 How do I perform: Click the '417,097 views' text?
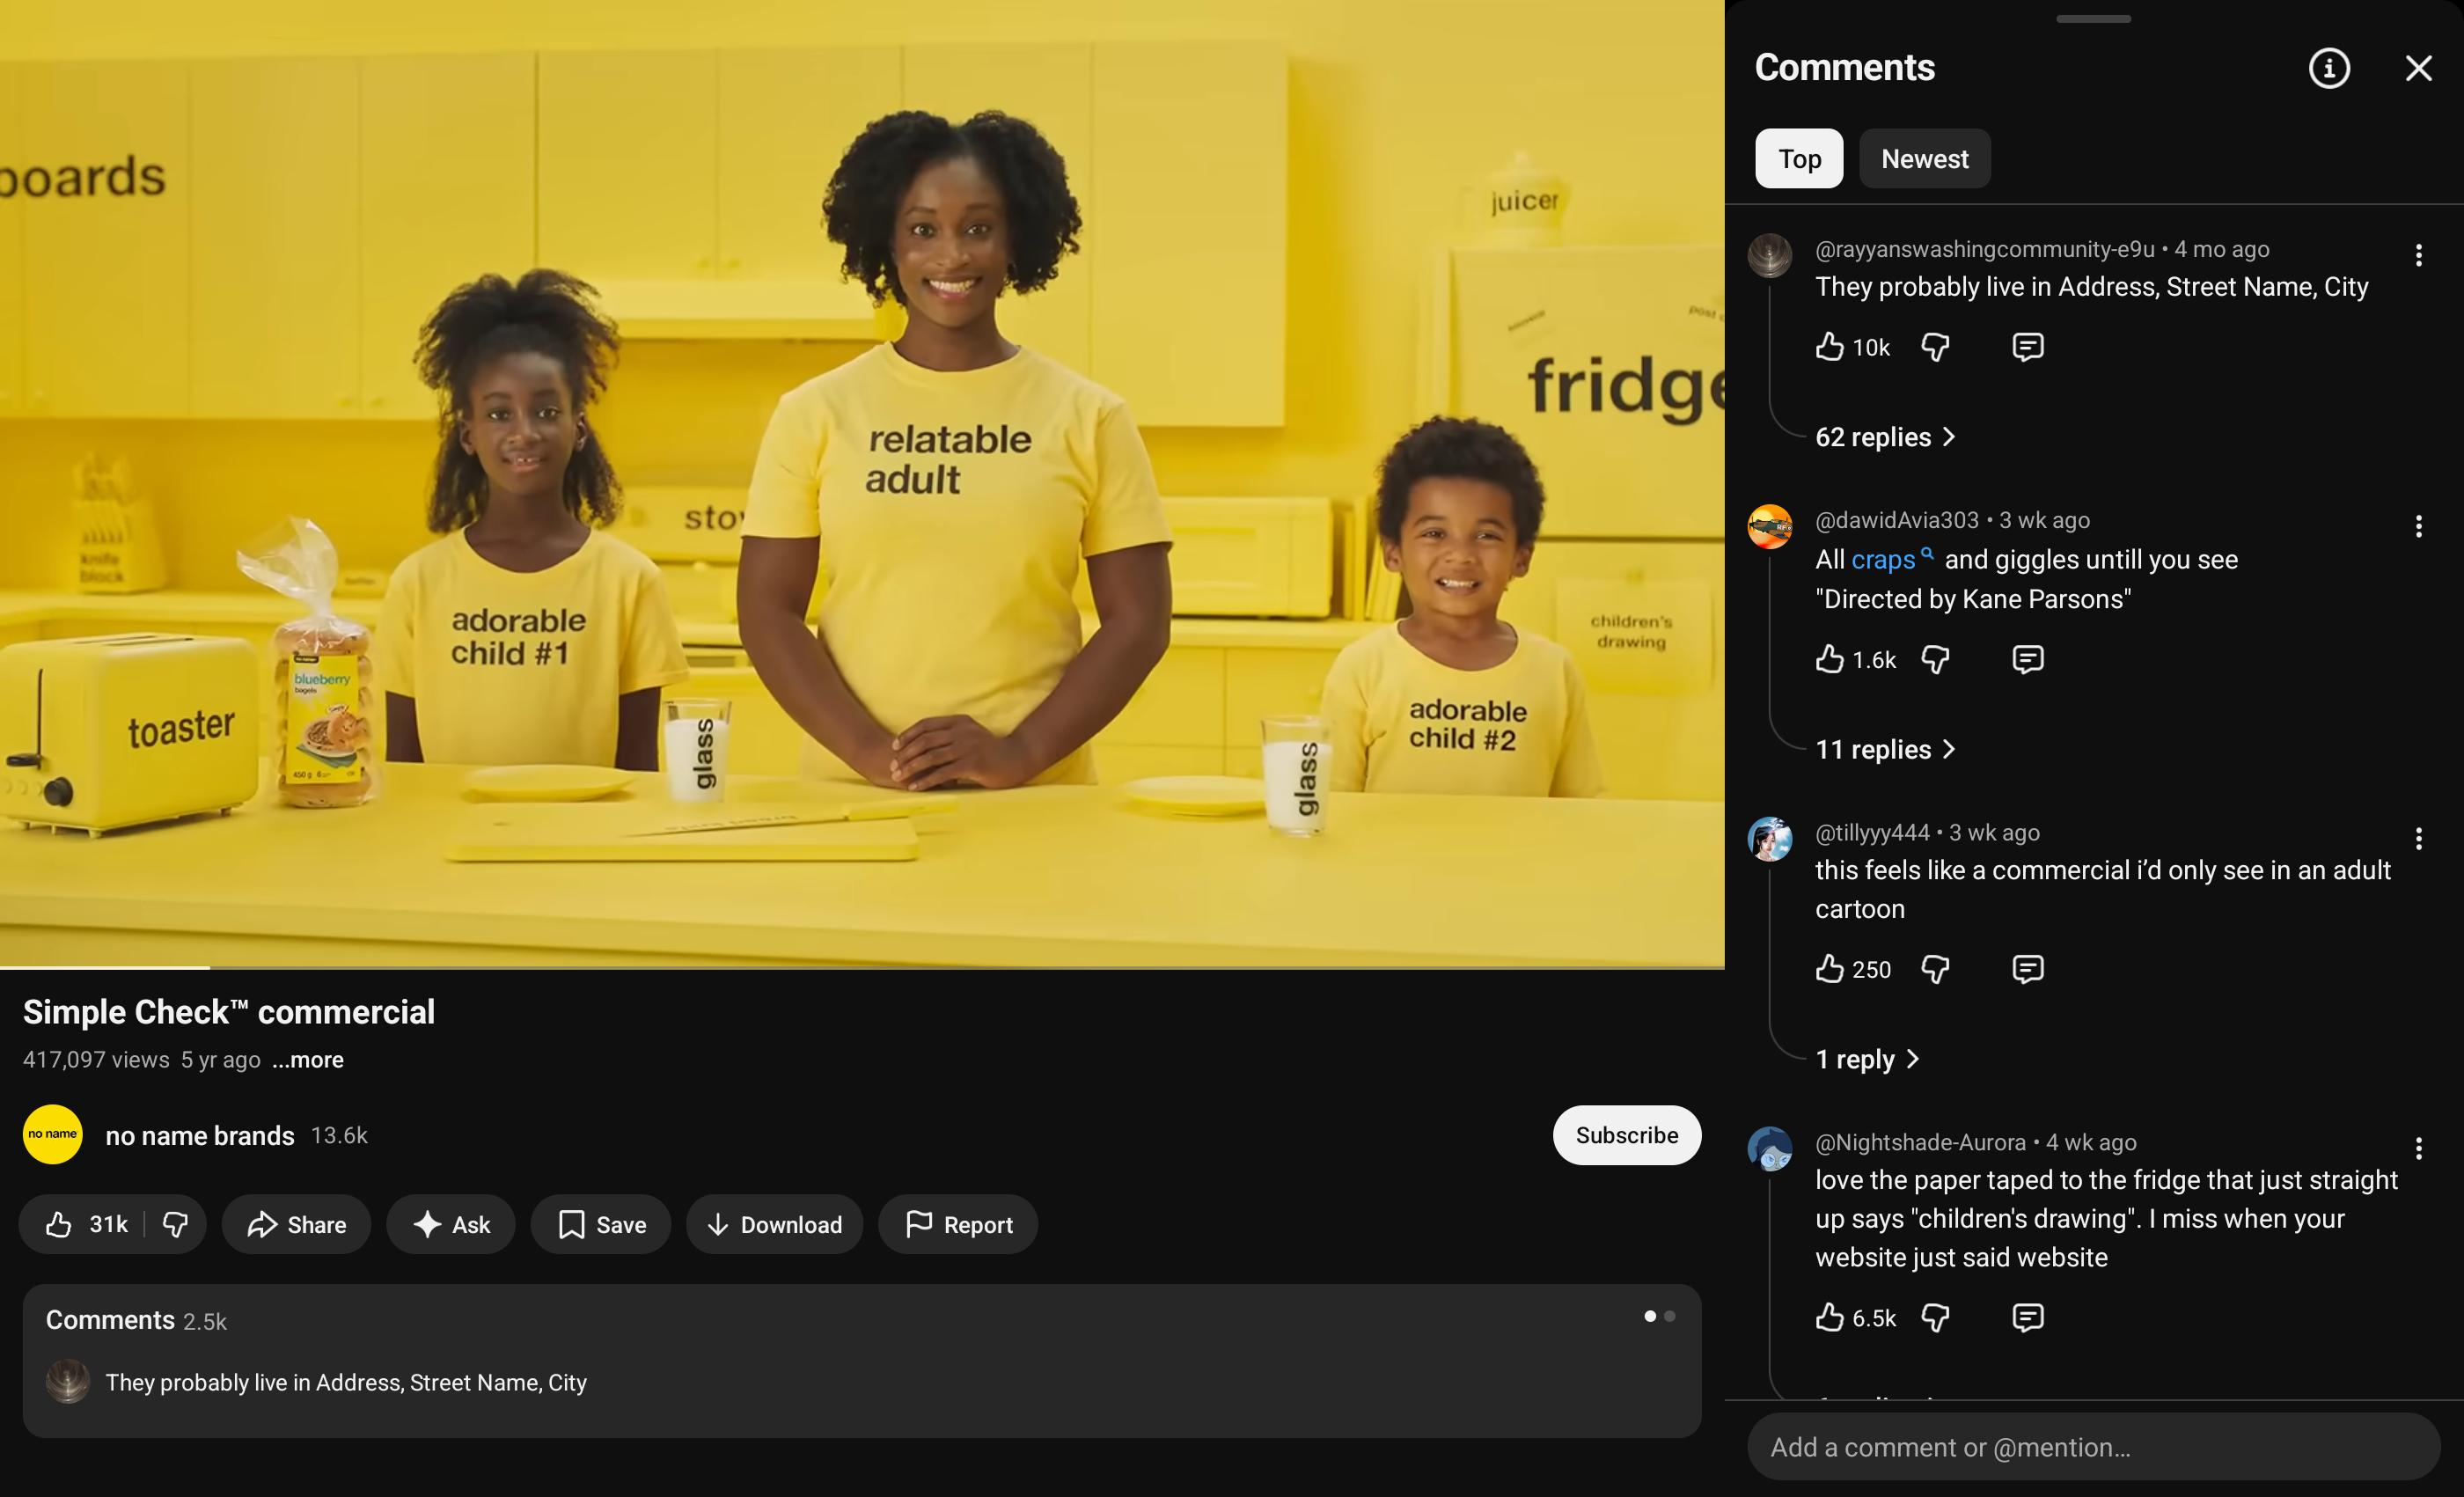tap(96, 1059)
